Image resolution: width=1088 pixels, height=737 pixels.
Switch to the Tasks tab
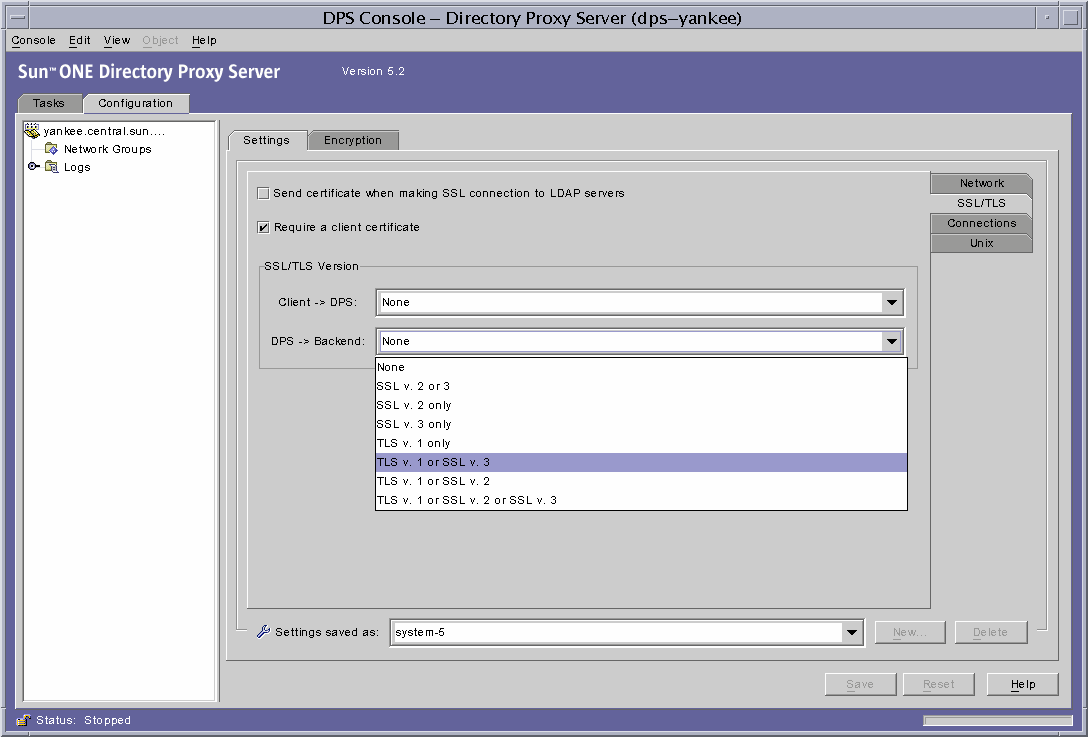coord(50,103)
